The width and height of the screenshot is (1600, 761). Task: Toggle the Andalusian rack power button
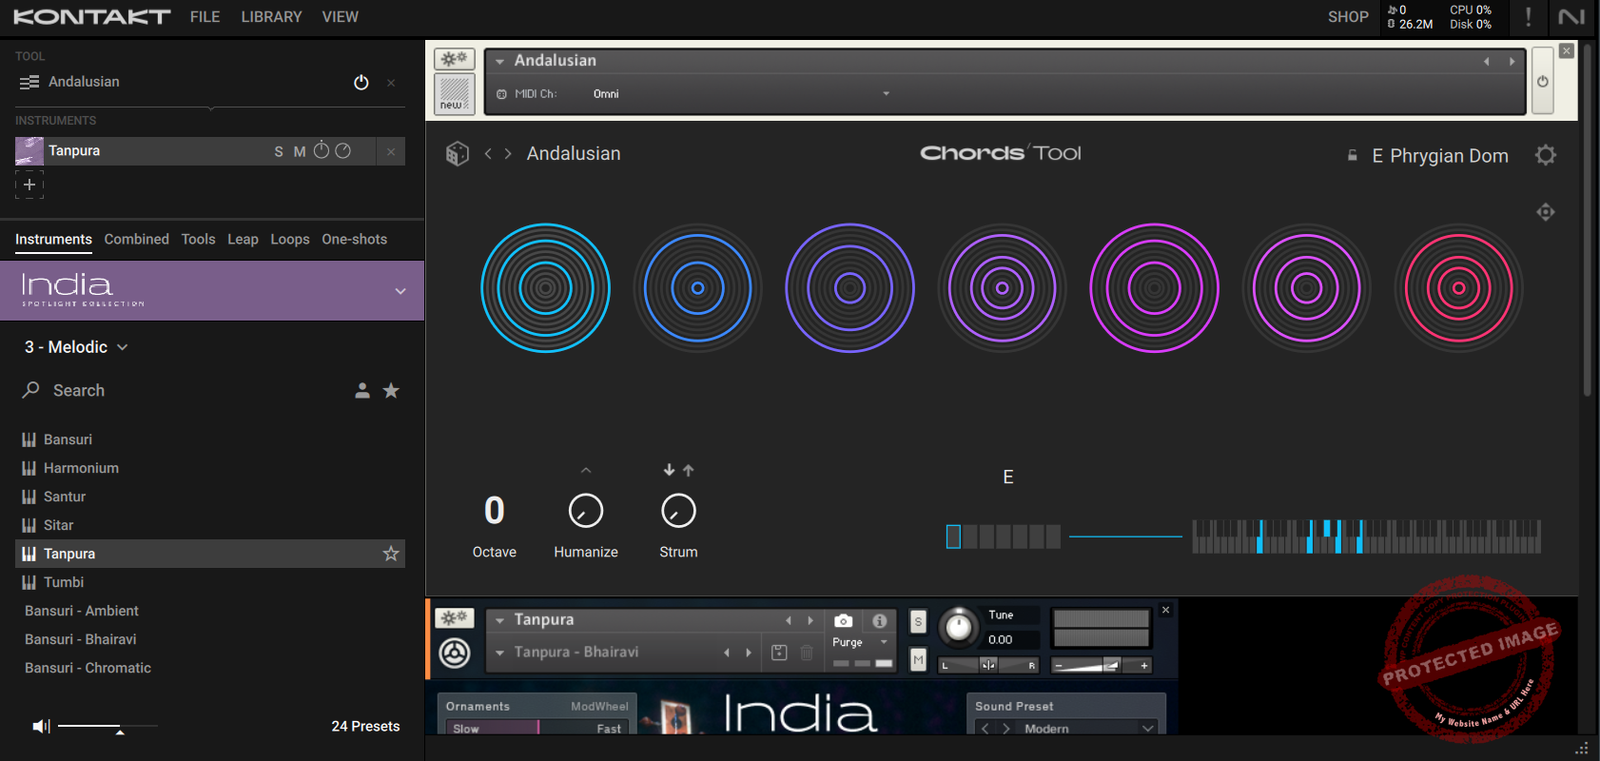[1543, 81]
